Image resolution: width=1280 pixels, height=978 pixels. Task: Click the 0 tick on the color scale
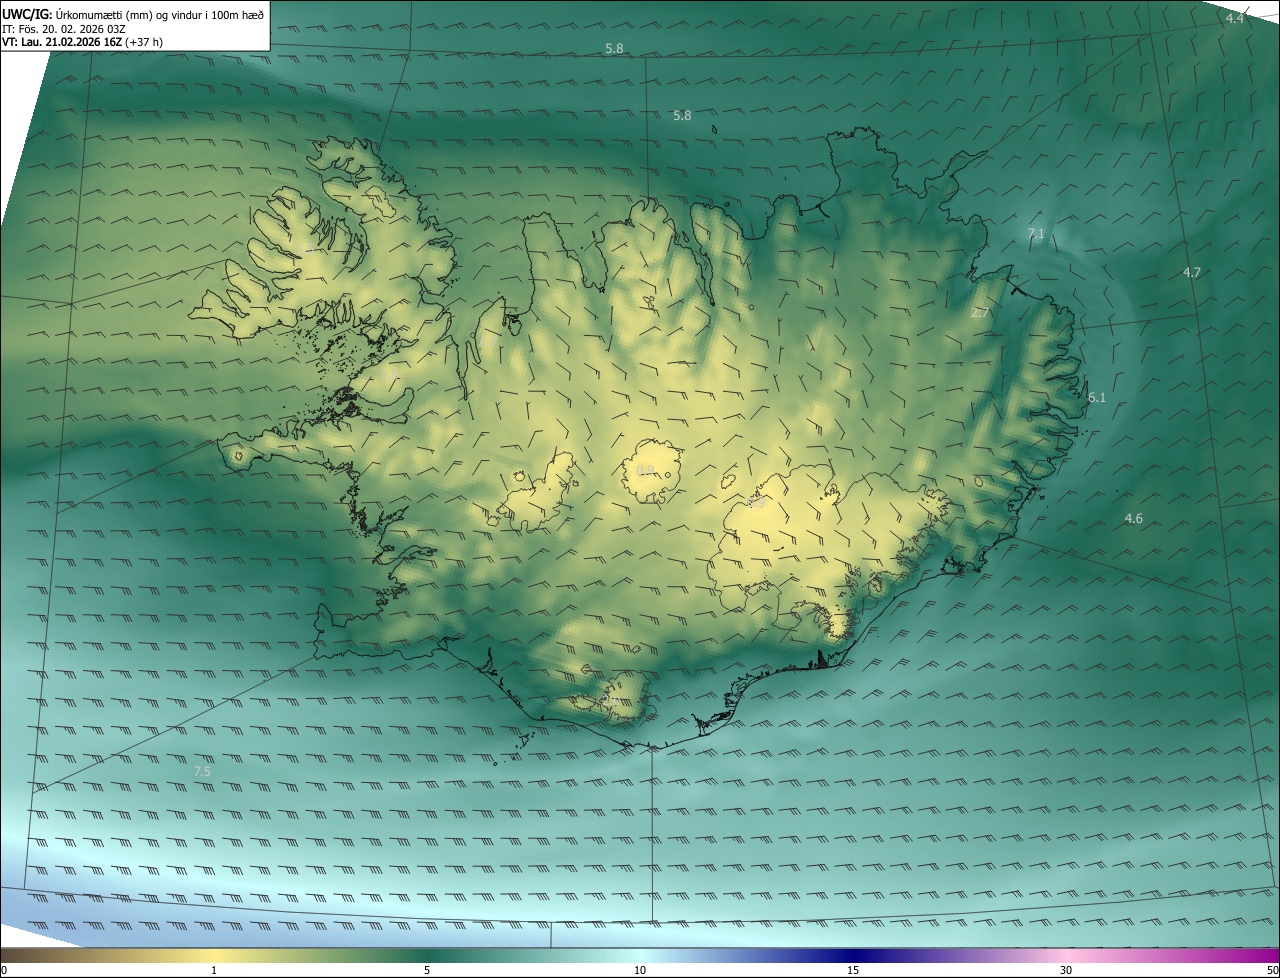tap(4, 970)
